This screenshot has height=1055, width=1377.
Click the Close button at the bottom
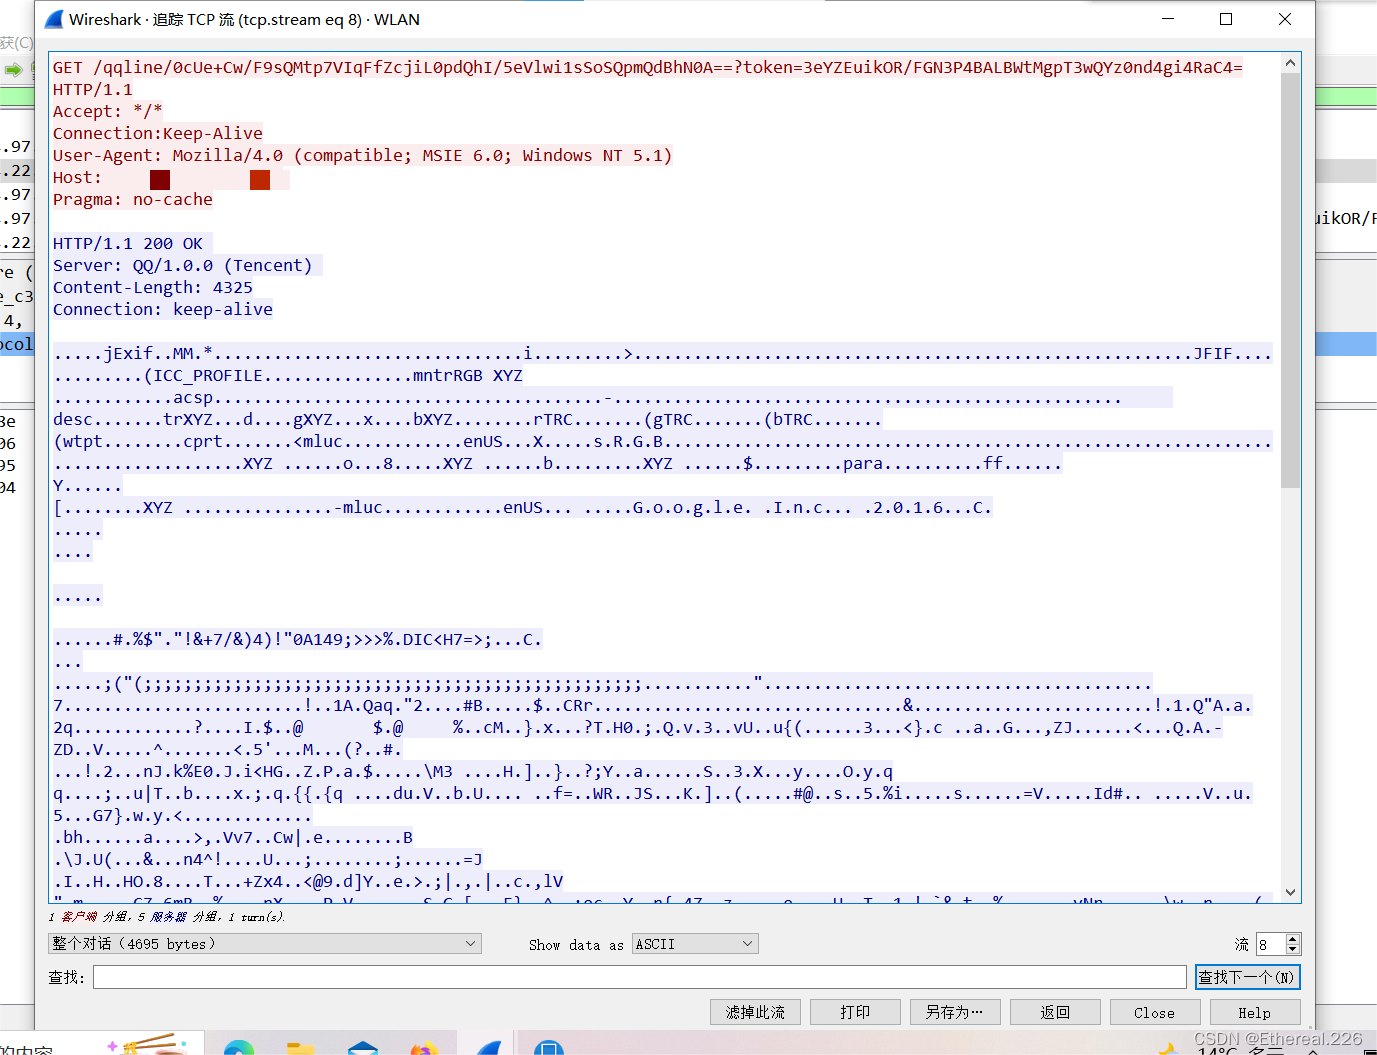(x=1155, y=1012)
